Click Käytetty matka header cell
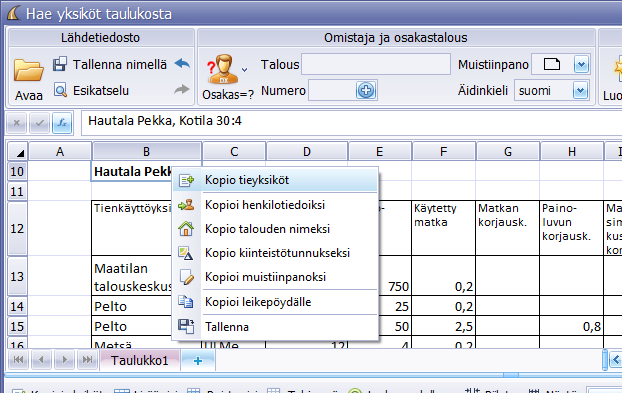622x393 pixels. click(x=443, y=228)
